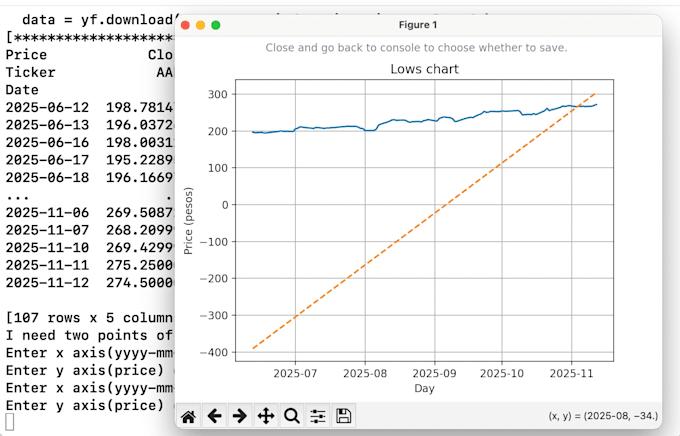
Task: Save the figure with floppy disk icon
Action: coord(343,416)
